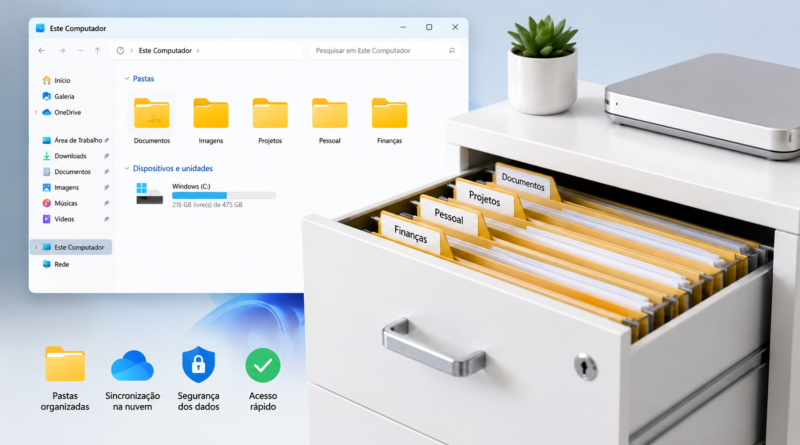Select the Imagens folder icon
The height and width of the screenshot is (445, 800).
(x=211, y=113)
